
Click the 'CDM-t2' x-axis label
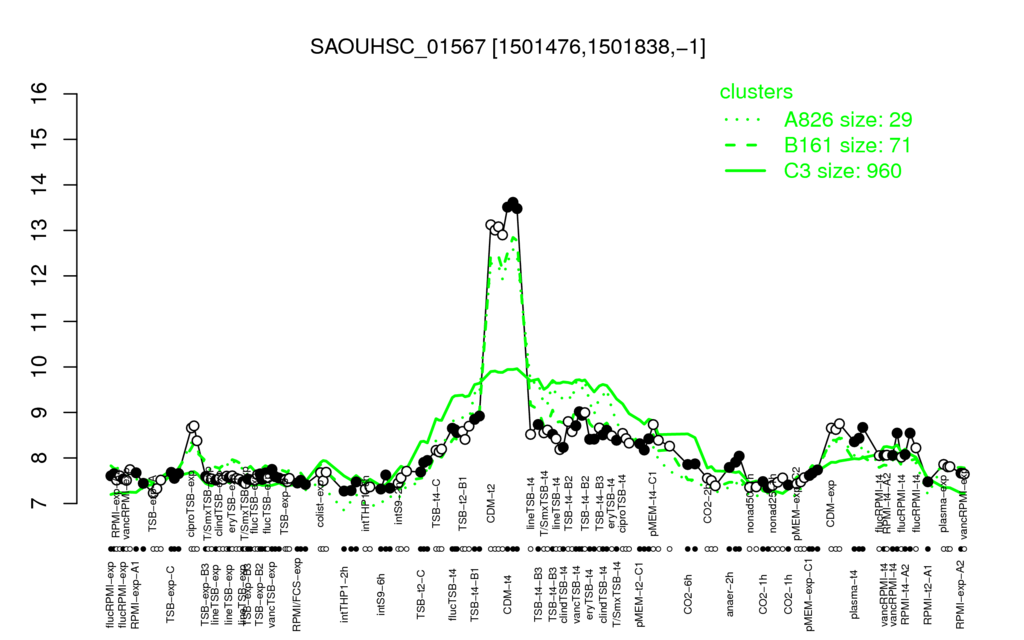click(x=491, y=502)
